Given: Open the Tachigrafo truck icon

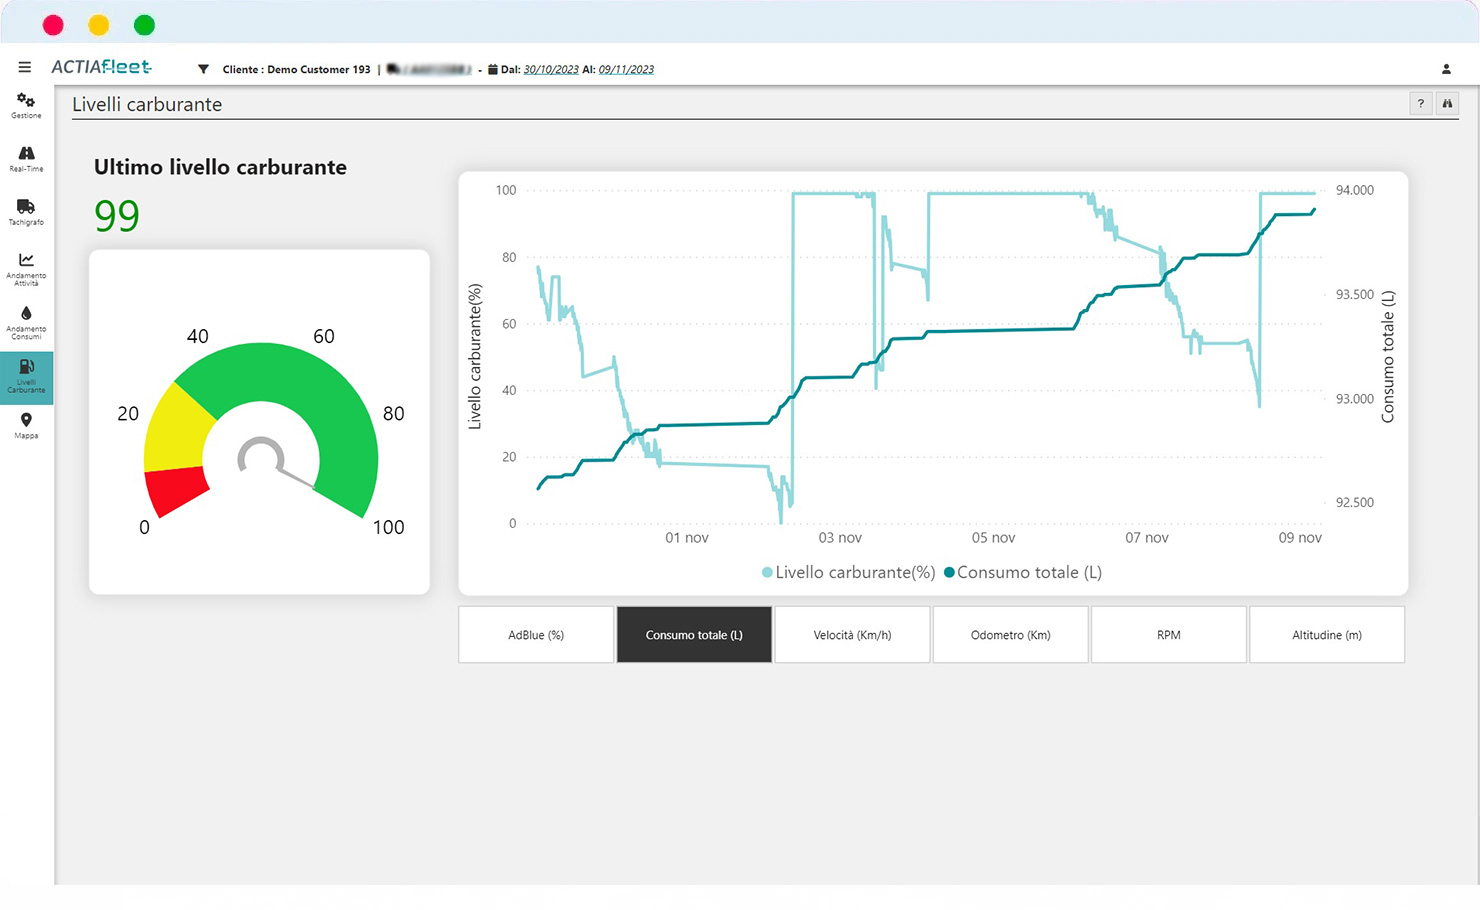Looking at the screenshot, I should [26, 211].
